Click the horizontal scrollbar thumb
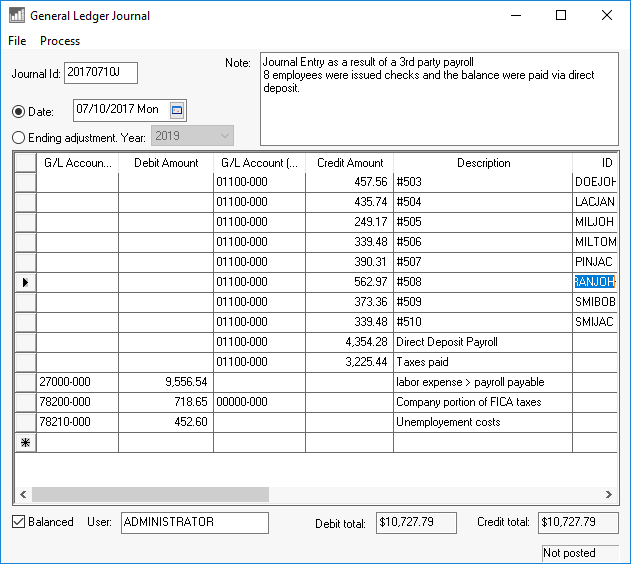The height and width of the screenshot is (564, 631). pyautogui.click(x=150, y=494)
